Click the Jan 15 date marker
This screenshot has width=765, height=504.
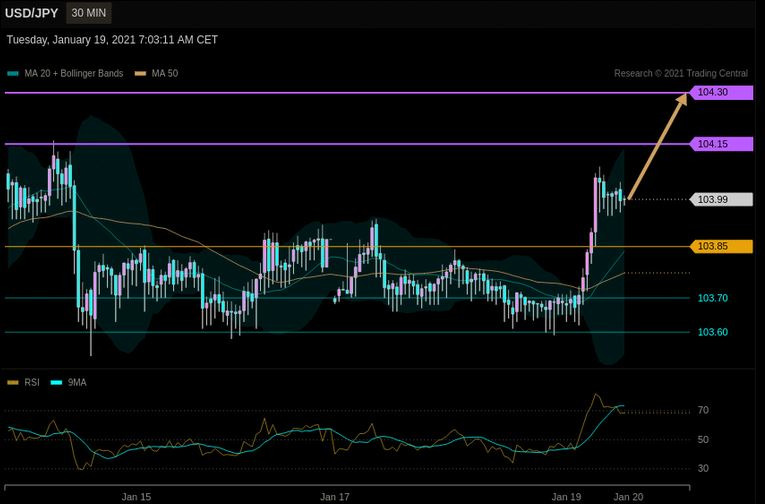pos(136,497)
